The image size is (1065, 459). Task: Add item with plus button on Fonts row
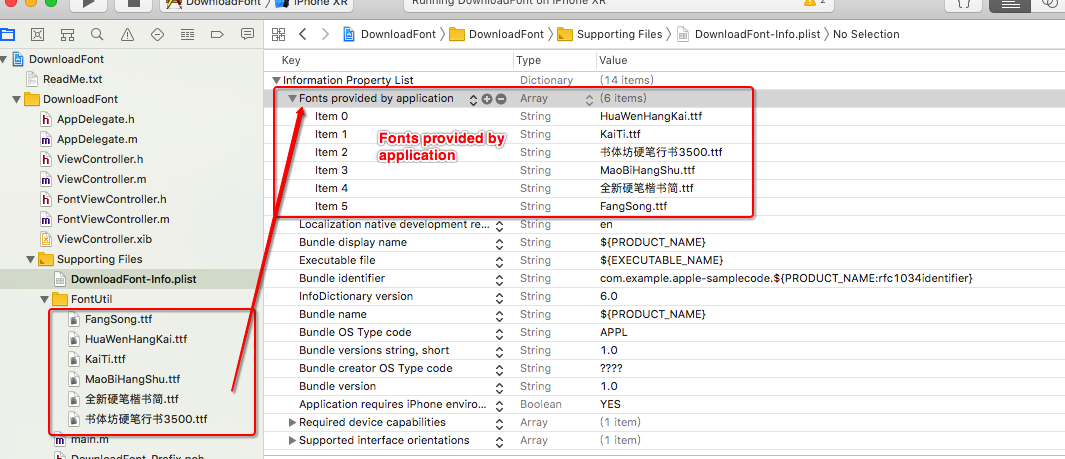point(487,99)
